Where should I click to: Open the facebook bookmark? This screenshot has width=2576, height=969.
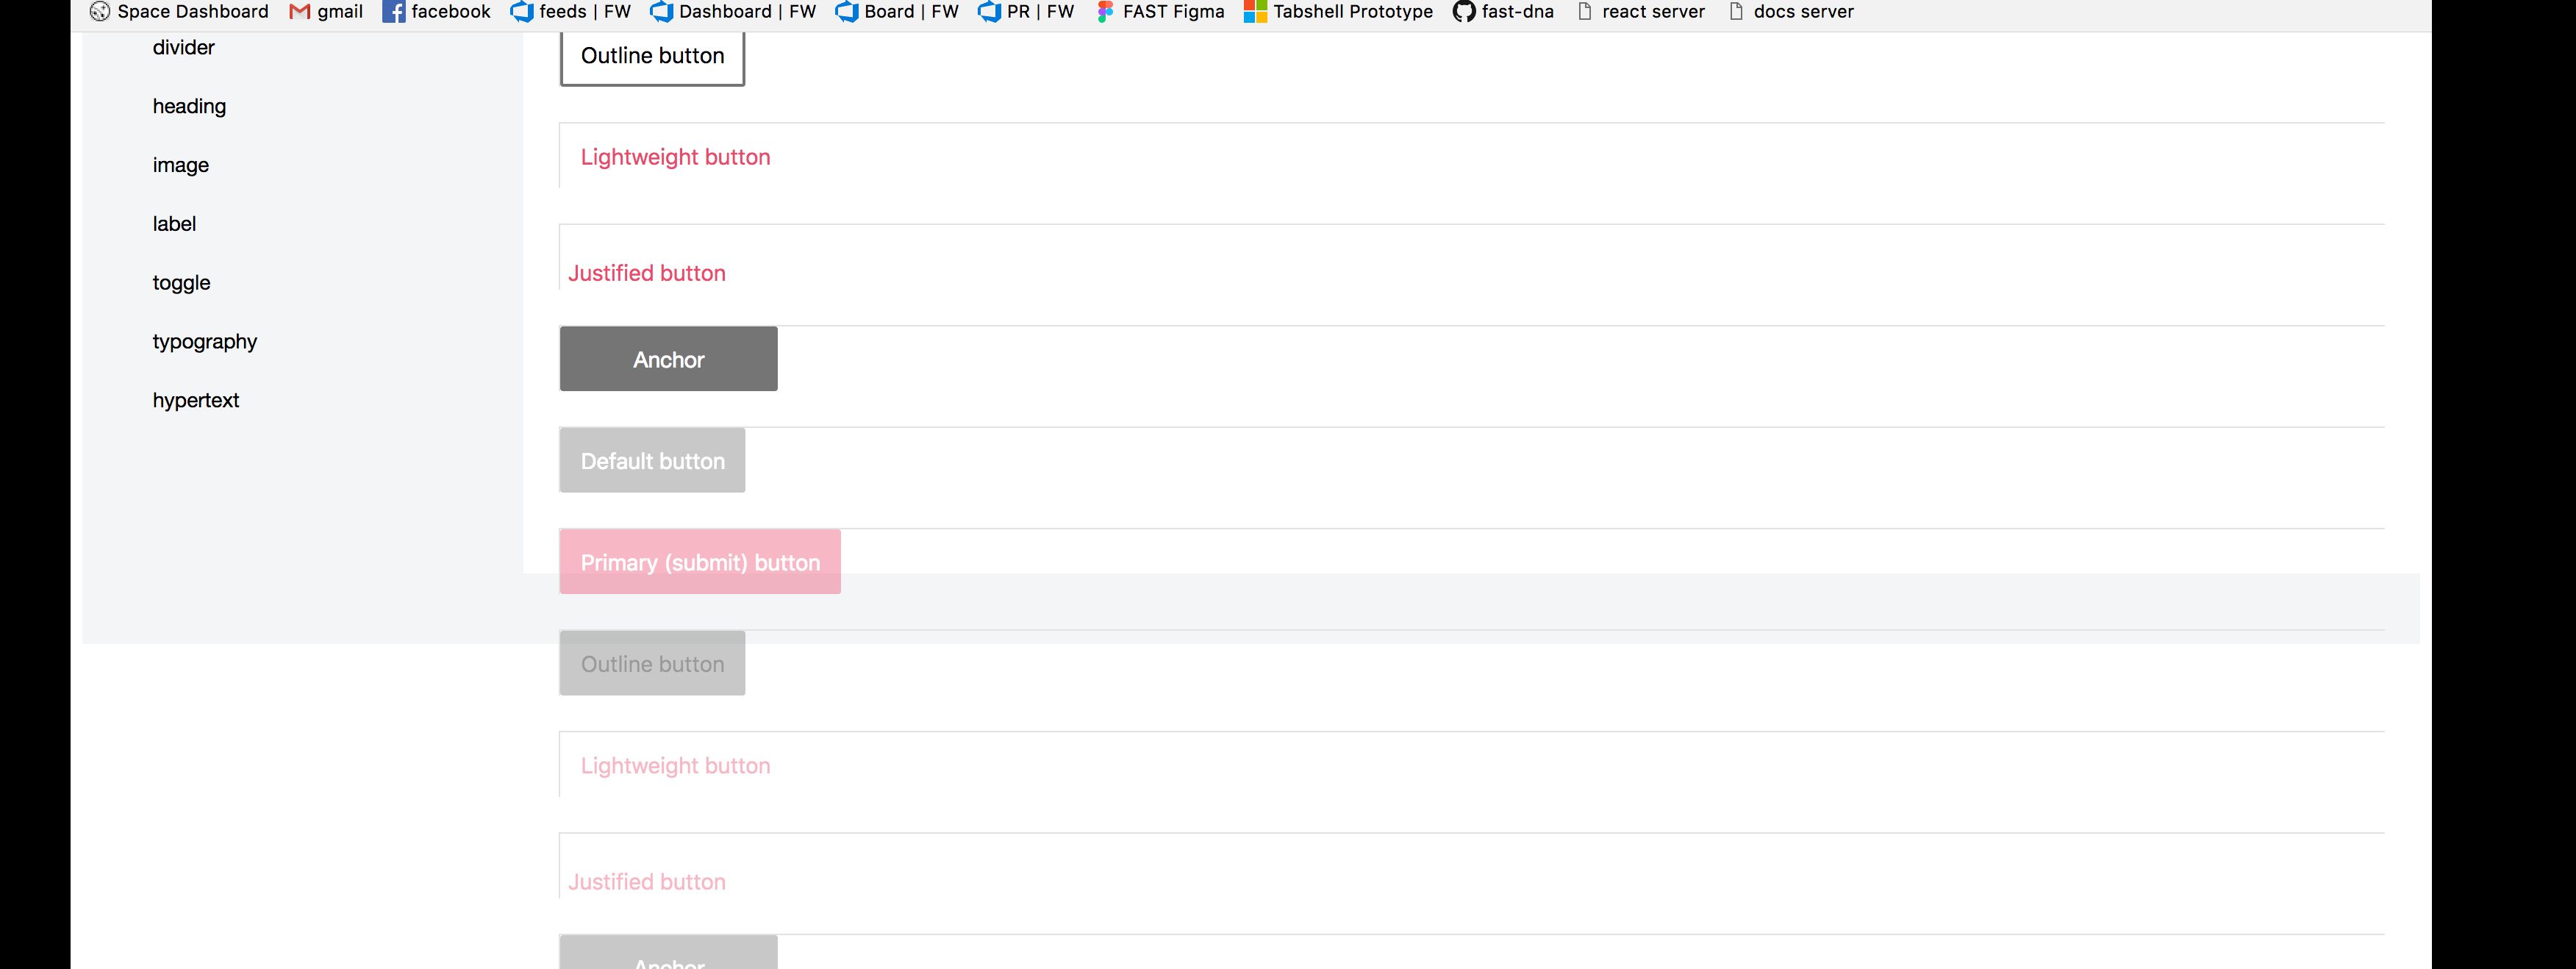pyautogui.click(x=437, y=12)
